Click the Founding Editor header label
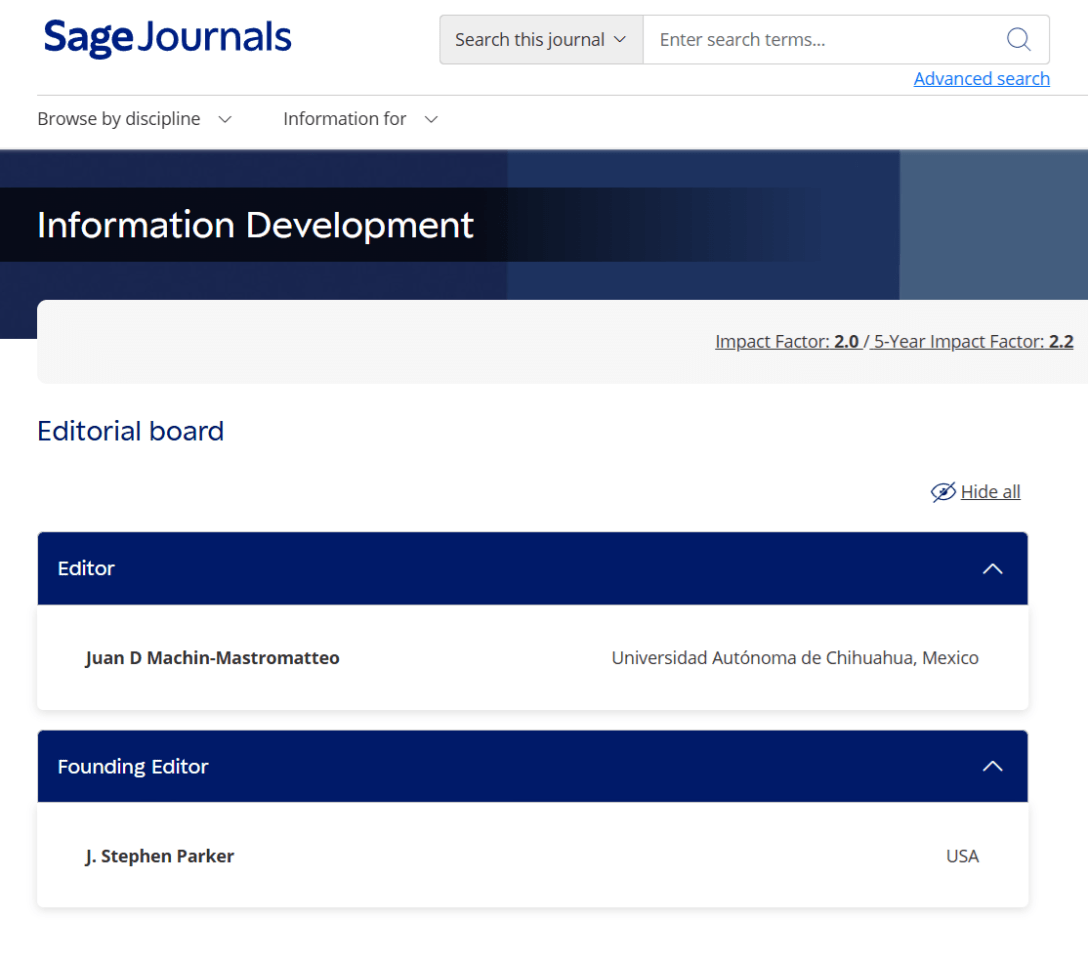 click(x=133, y=767)
